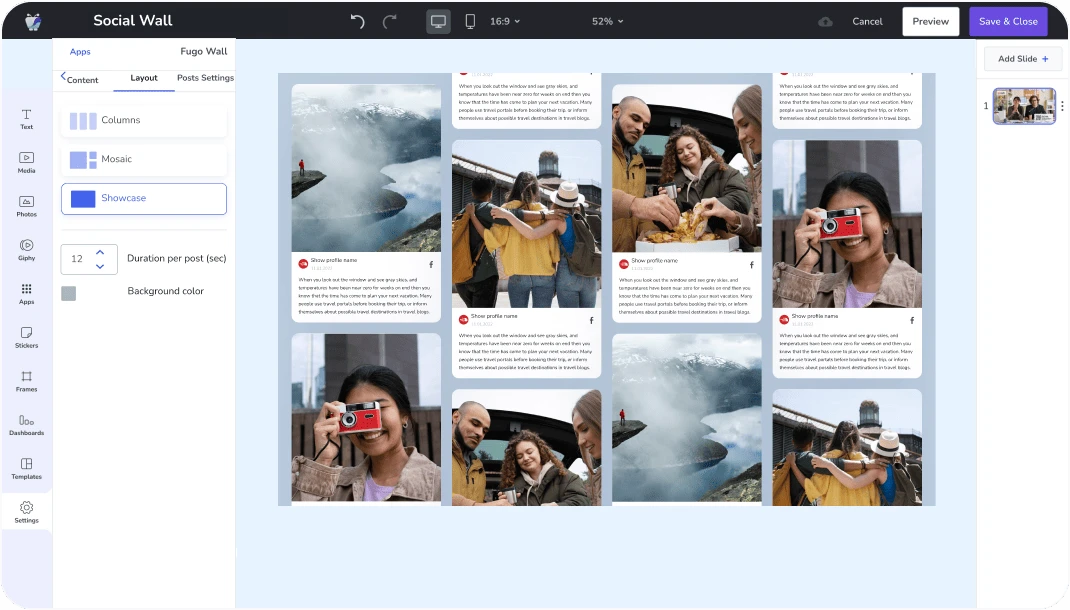Click the Background color label
The image size is (1070, 610).
coord(166,291)
